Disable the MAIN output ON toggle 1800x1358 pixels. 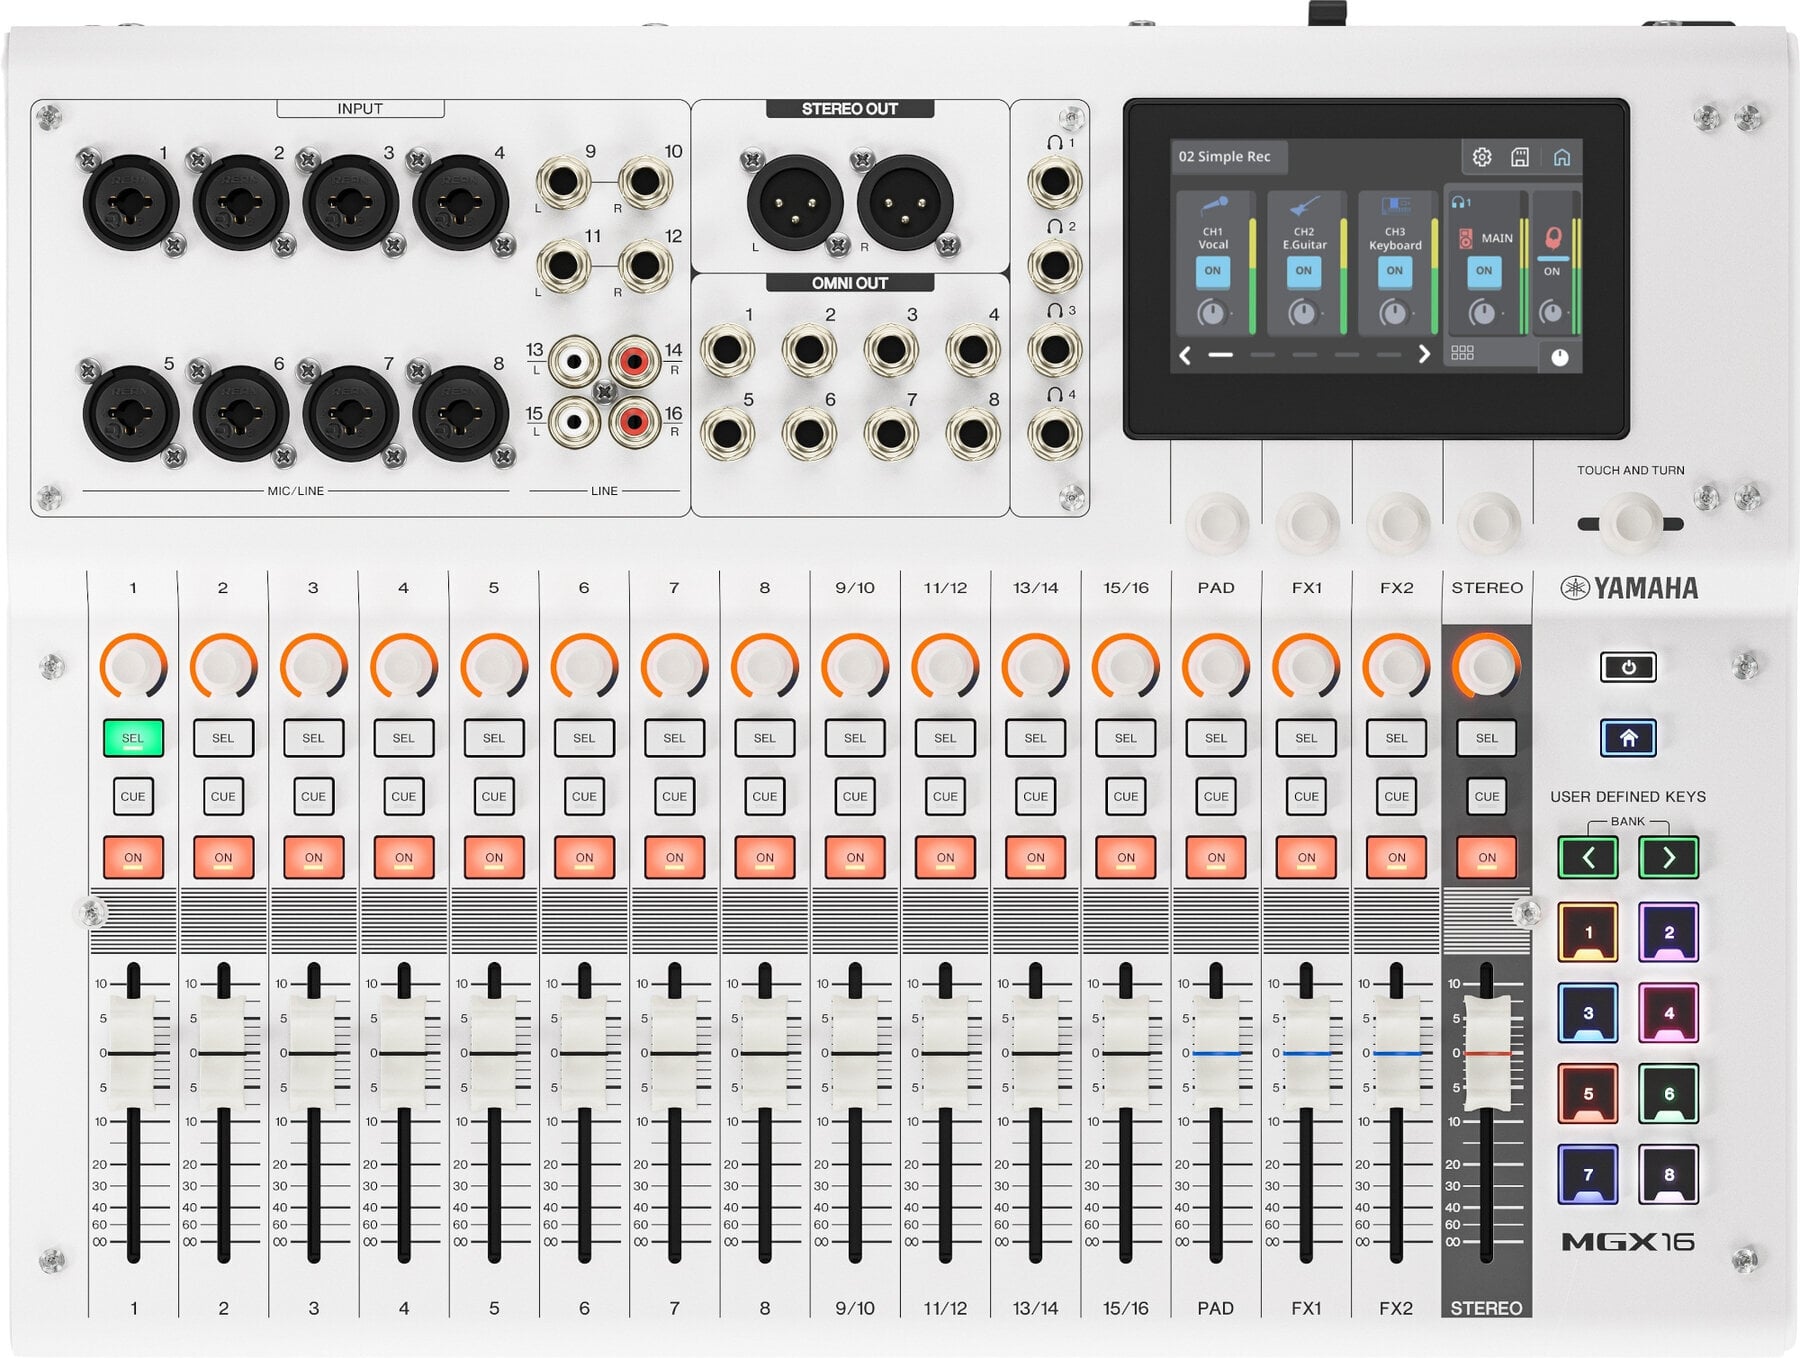point(1484,271)
